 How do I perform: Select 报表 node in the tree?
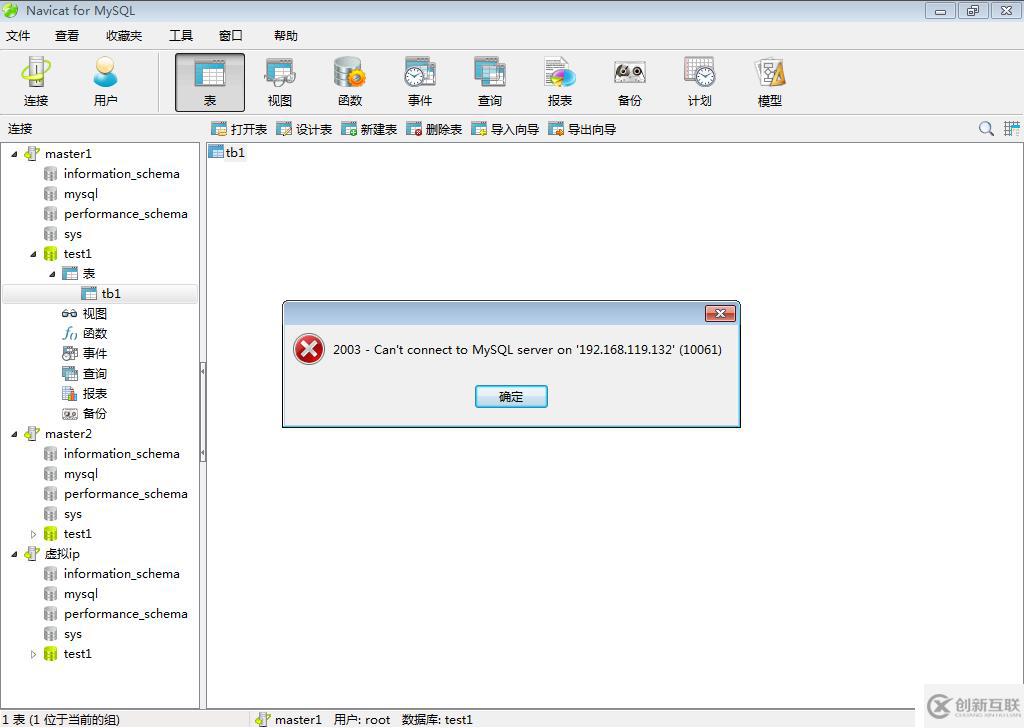pos(95,394)
